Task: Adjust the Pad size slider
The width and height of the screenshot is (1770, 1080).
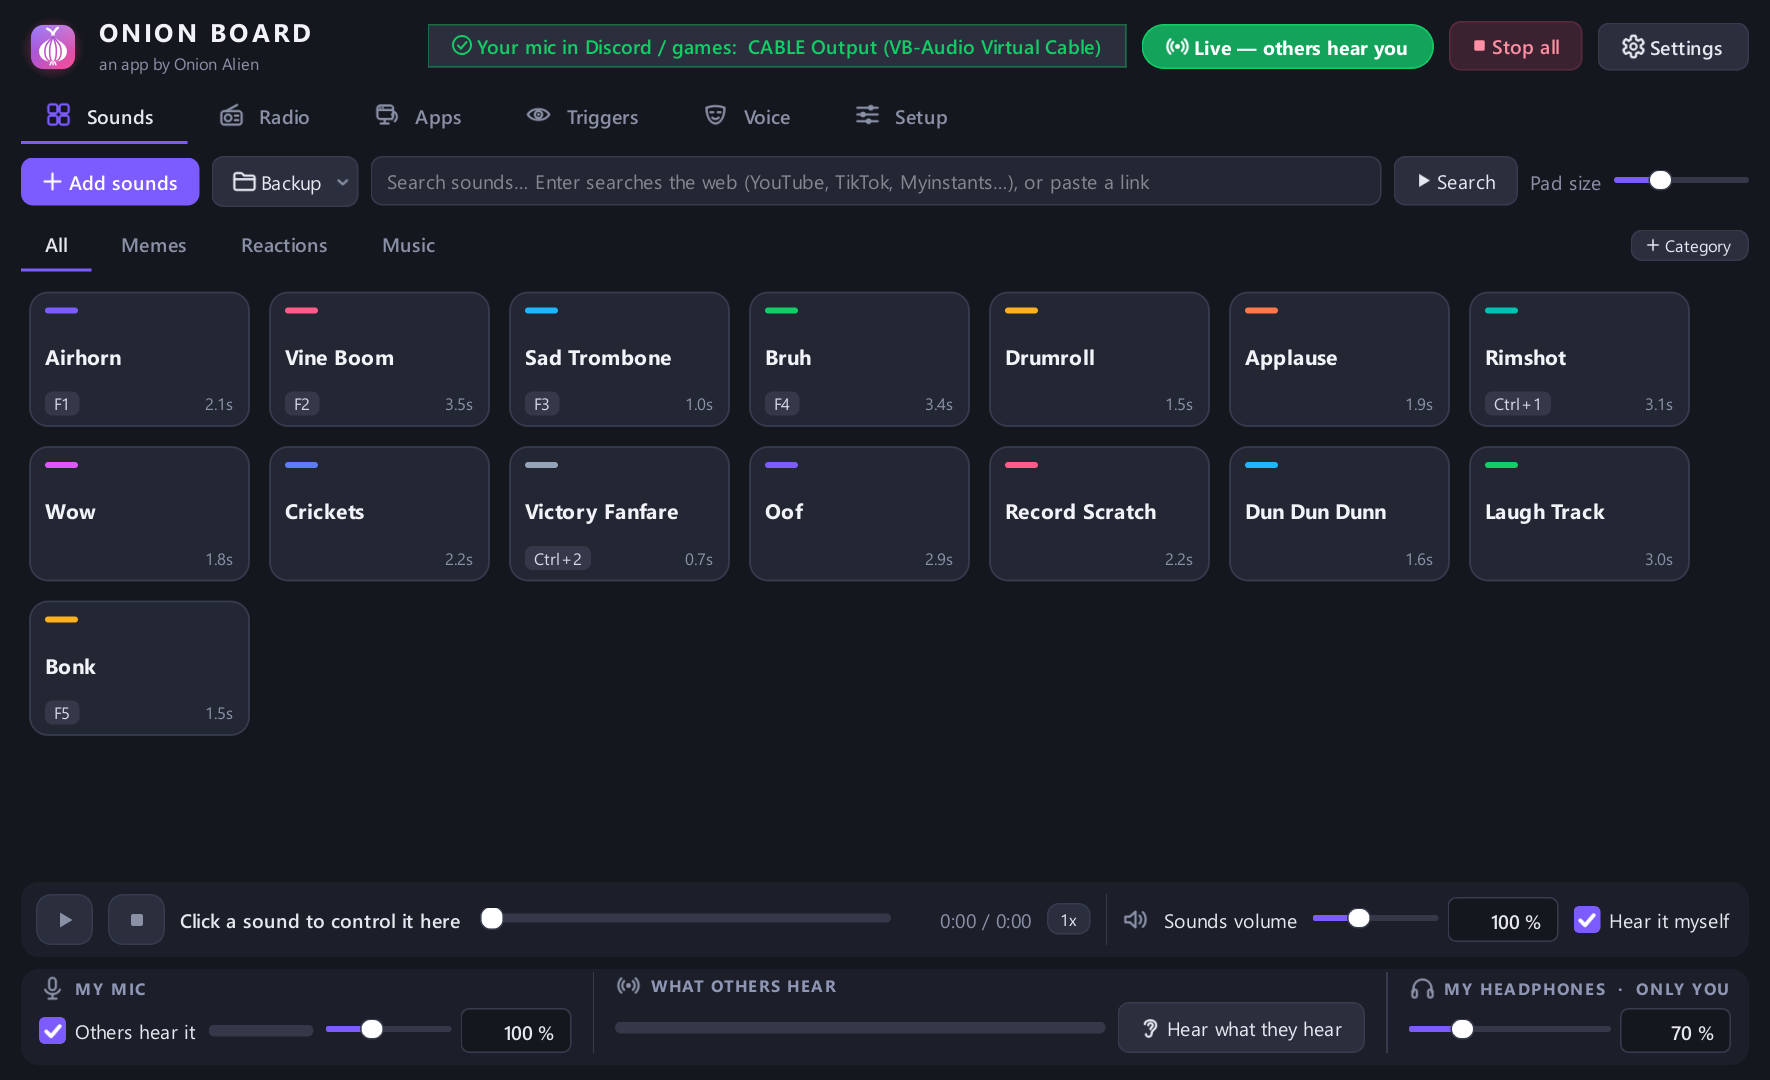Action: tap(1681, 180)
